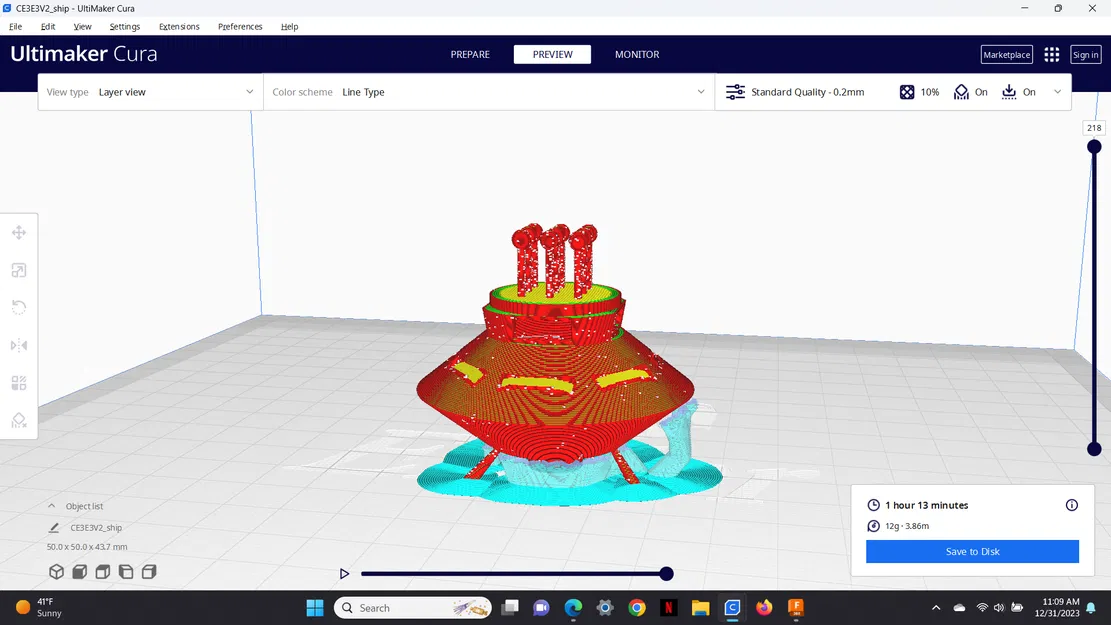
Task: Open Per Model Settings tool
Action: click(x=19, y=383)
